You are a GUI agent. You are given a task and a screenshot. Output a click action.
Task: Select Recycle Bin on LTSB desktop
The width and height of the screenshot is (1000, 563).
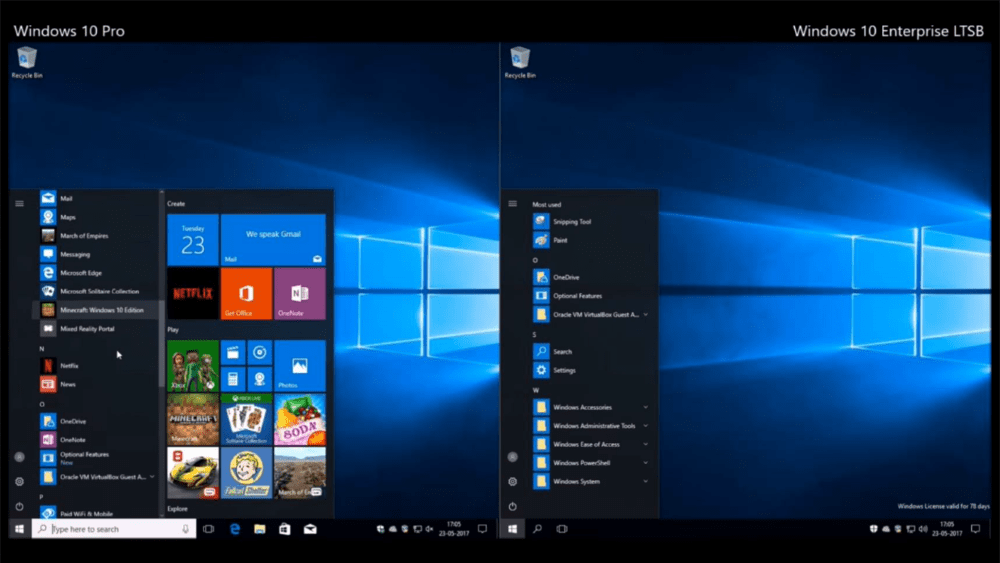(520, 62)
